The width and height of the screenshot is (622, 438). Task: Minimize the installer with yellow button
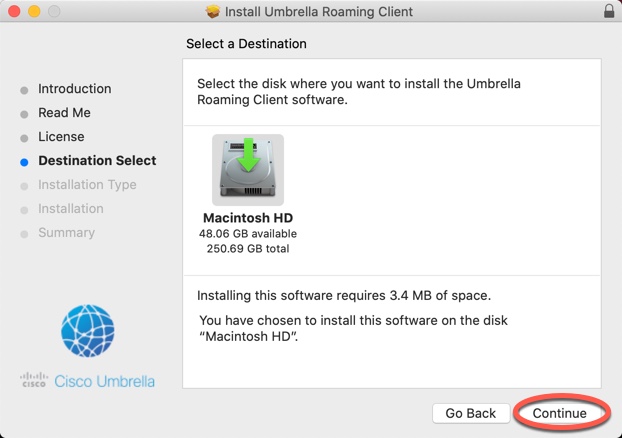click(34, 11)
